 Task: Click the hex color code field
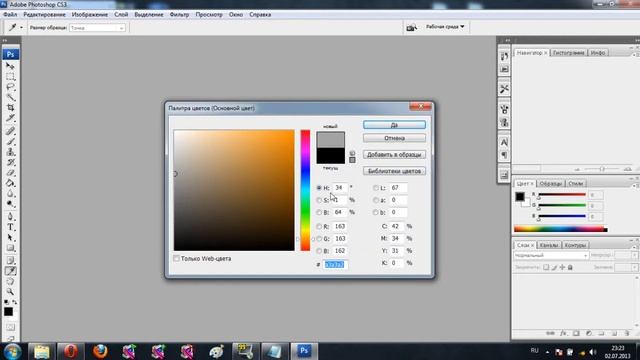click(x=335, y=264)
